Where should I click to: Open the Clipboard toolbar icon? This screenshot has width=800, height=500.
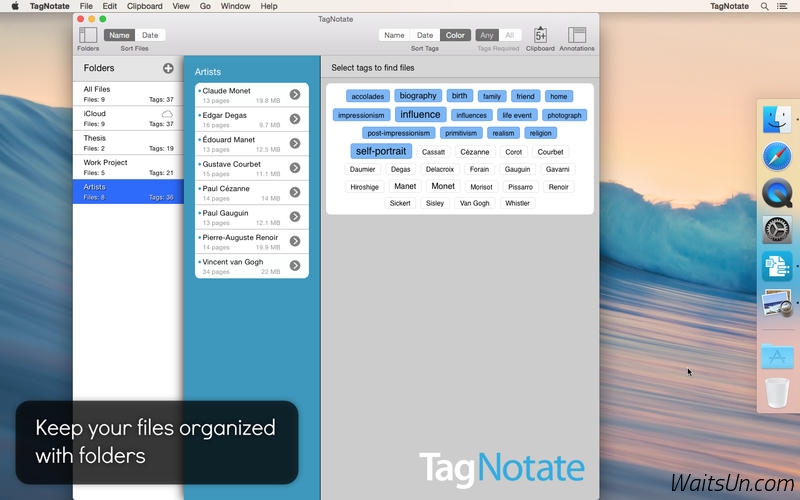click(540, 35)
